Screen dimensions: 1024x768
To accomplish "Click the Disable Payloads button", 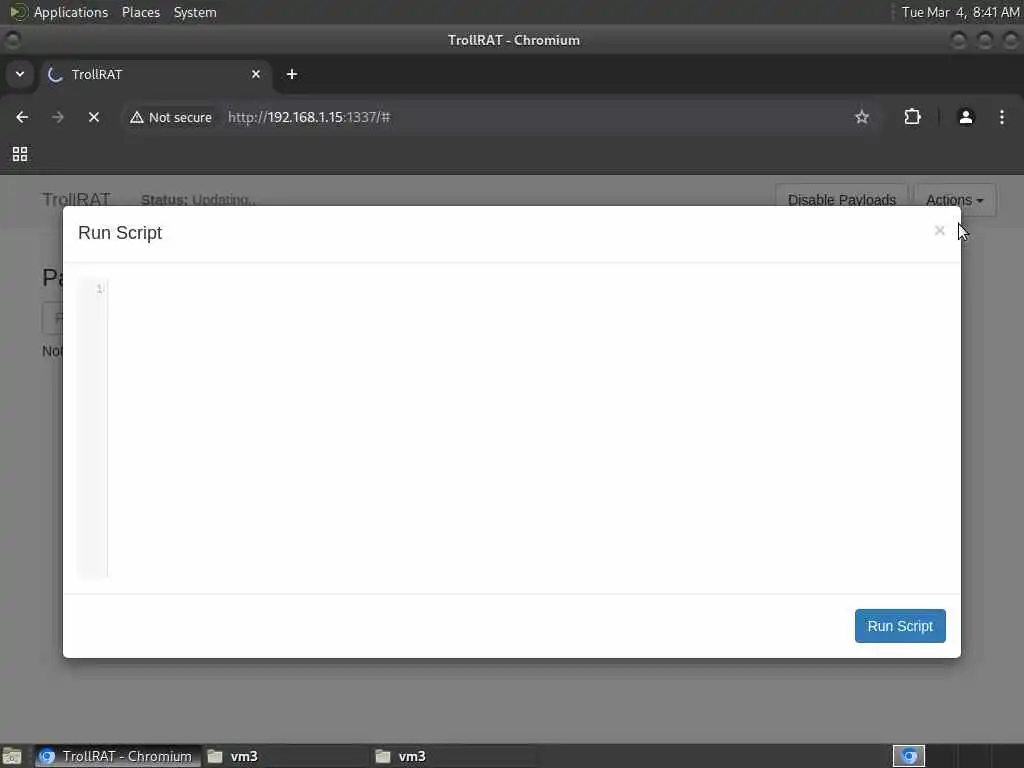I will pos(841,200).
